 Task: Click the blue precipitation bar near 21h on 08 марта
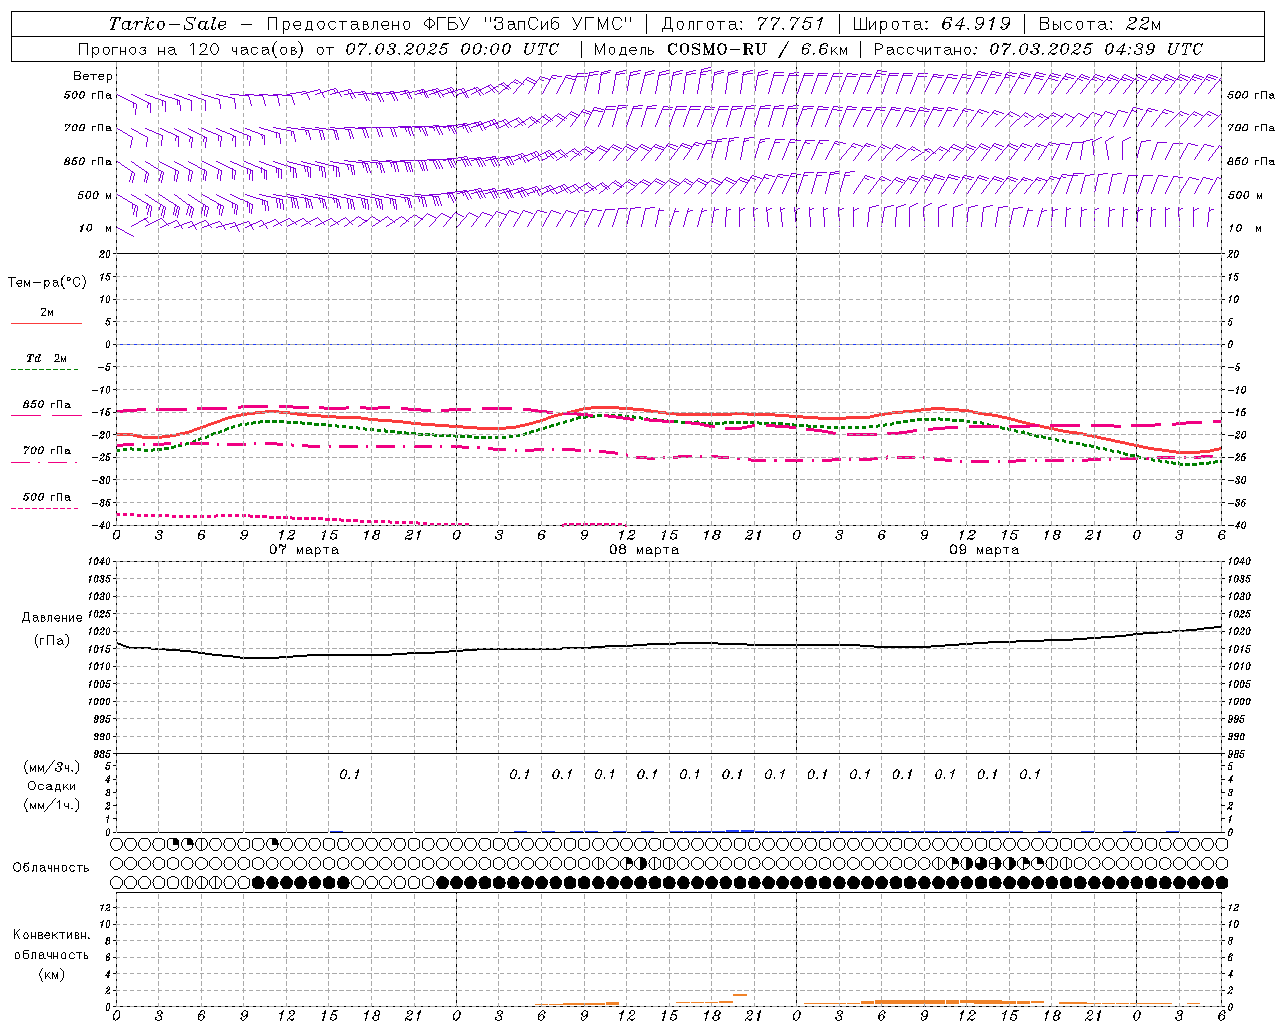(x=740, y=830)
